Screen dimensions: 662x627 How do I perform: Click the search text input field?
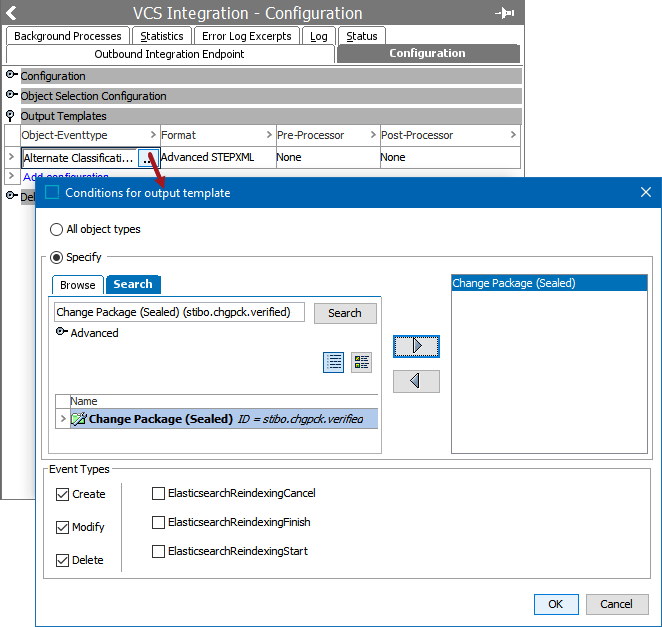tap(179, 313)
